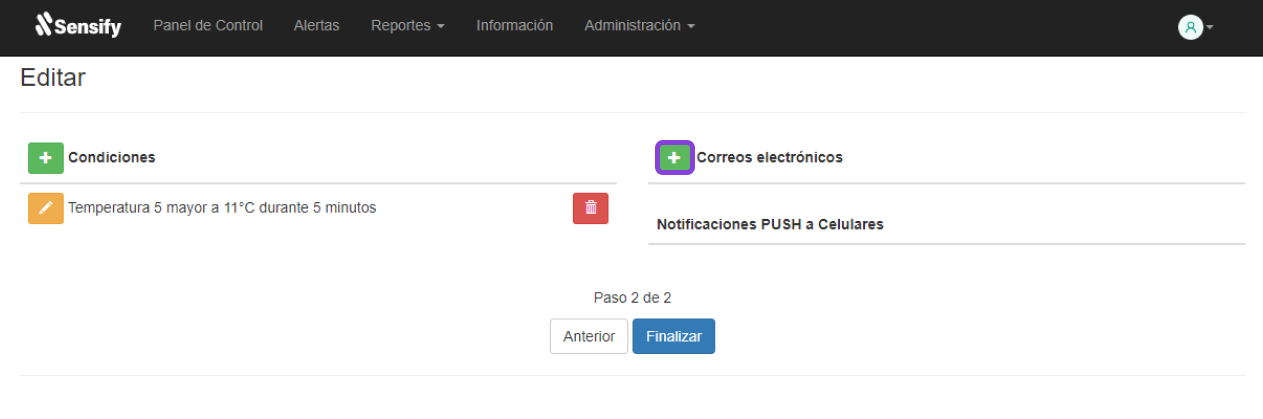Open the Información page
The height and width of the screenshot is (419, 1263).
click(515, 26)
